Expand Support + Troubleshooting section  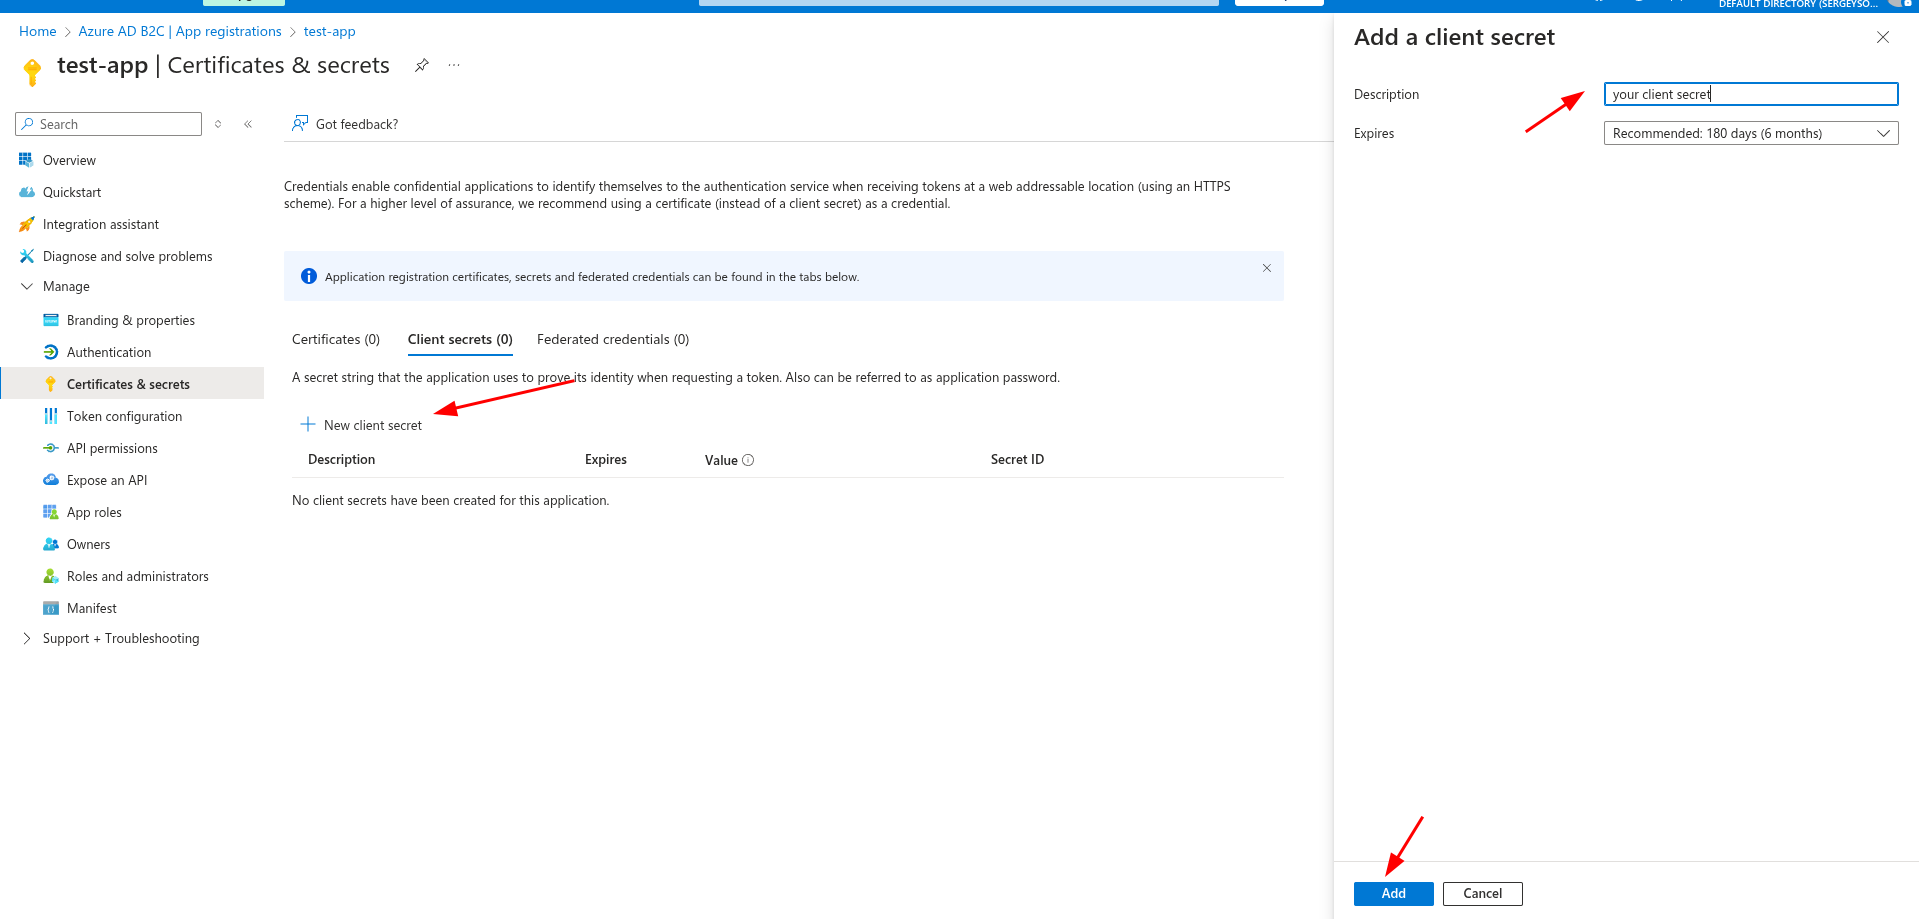point(27,638)
